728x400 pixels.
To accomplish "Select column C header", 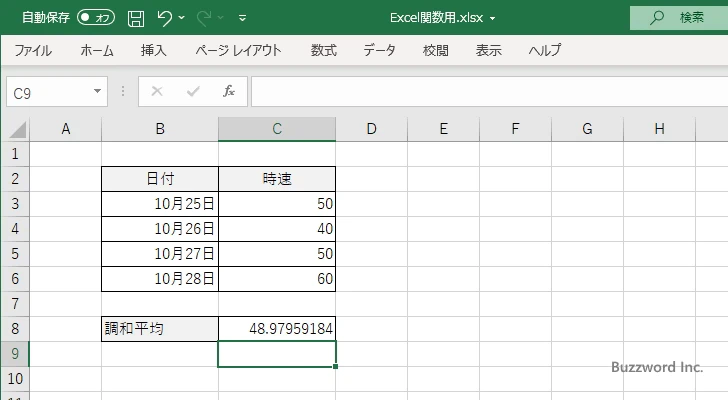I will point(277,129).
